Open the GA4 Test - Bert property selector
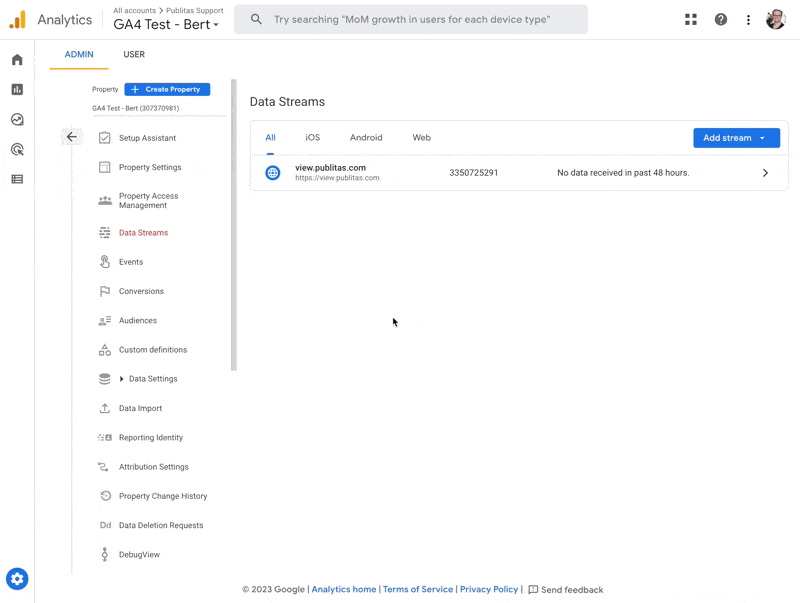Viewport: 800px width, 603px height. tap(166, 24)
